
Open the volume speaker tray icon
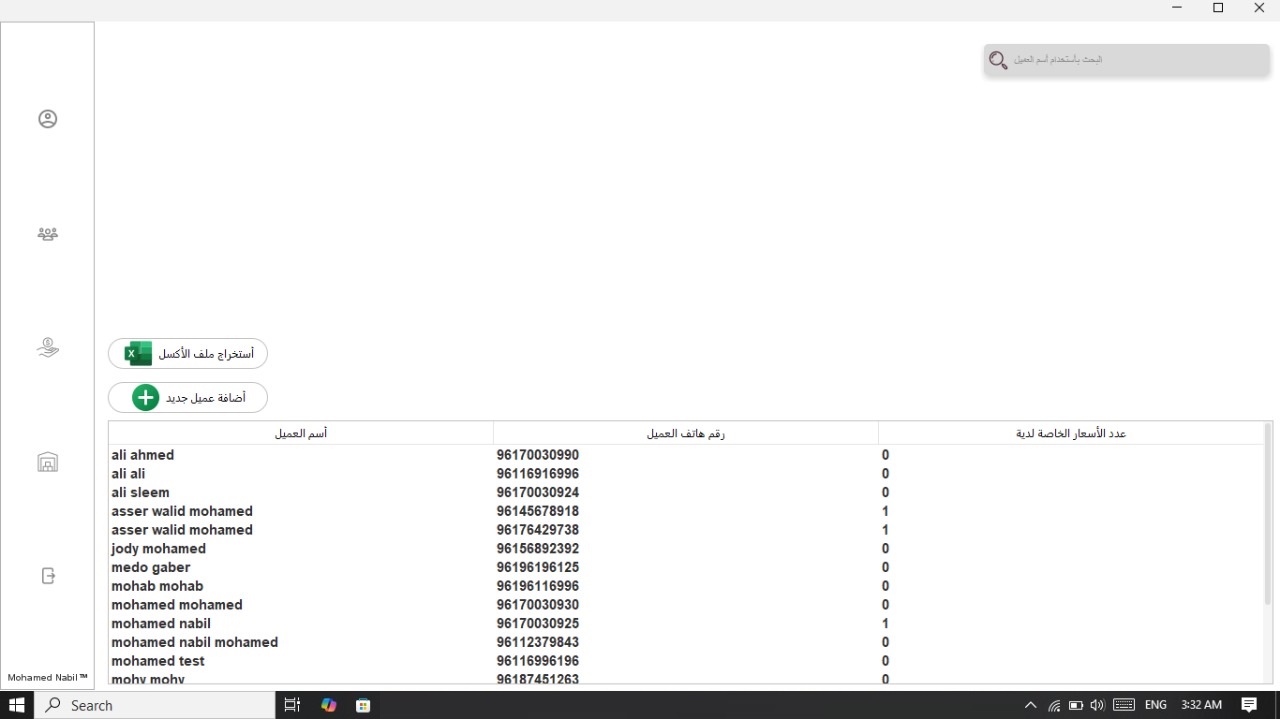(x=1097, y=705)
